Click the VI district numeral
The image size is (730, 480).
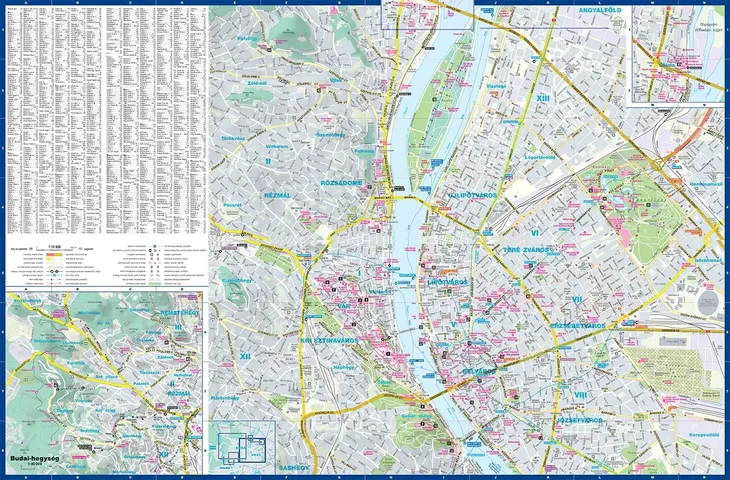(x=535, y=233)
